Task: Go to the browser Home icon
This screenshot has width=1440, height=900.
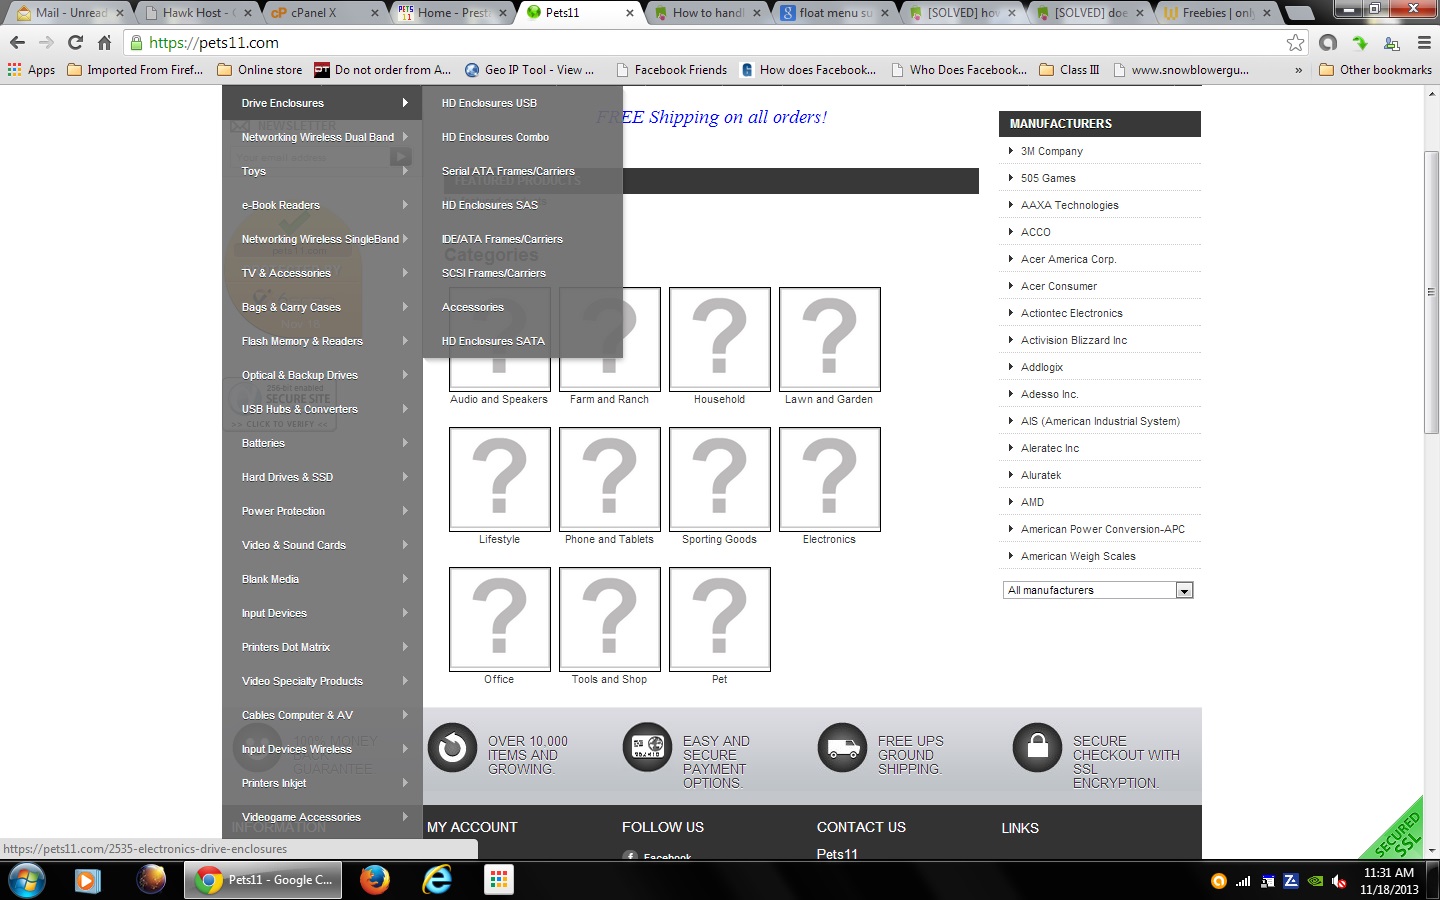Action: pyautogui.click(x=104, y=42)
